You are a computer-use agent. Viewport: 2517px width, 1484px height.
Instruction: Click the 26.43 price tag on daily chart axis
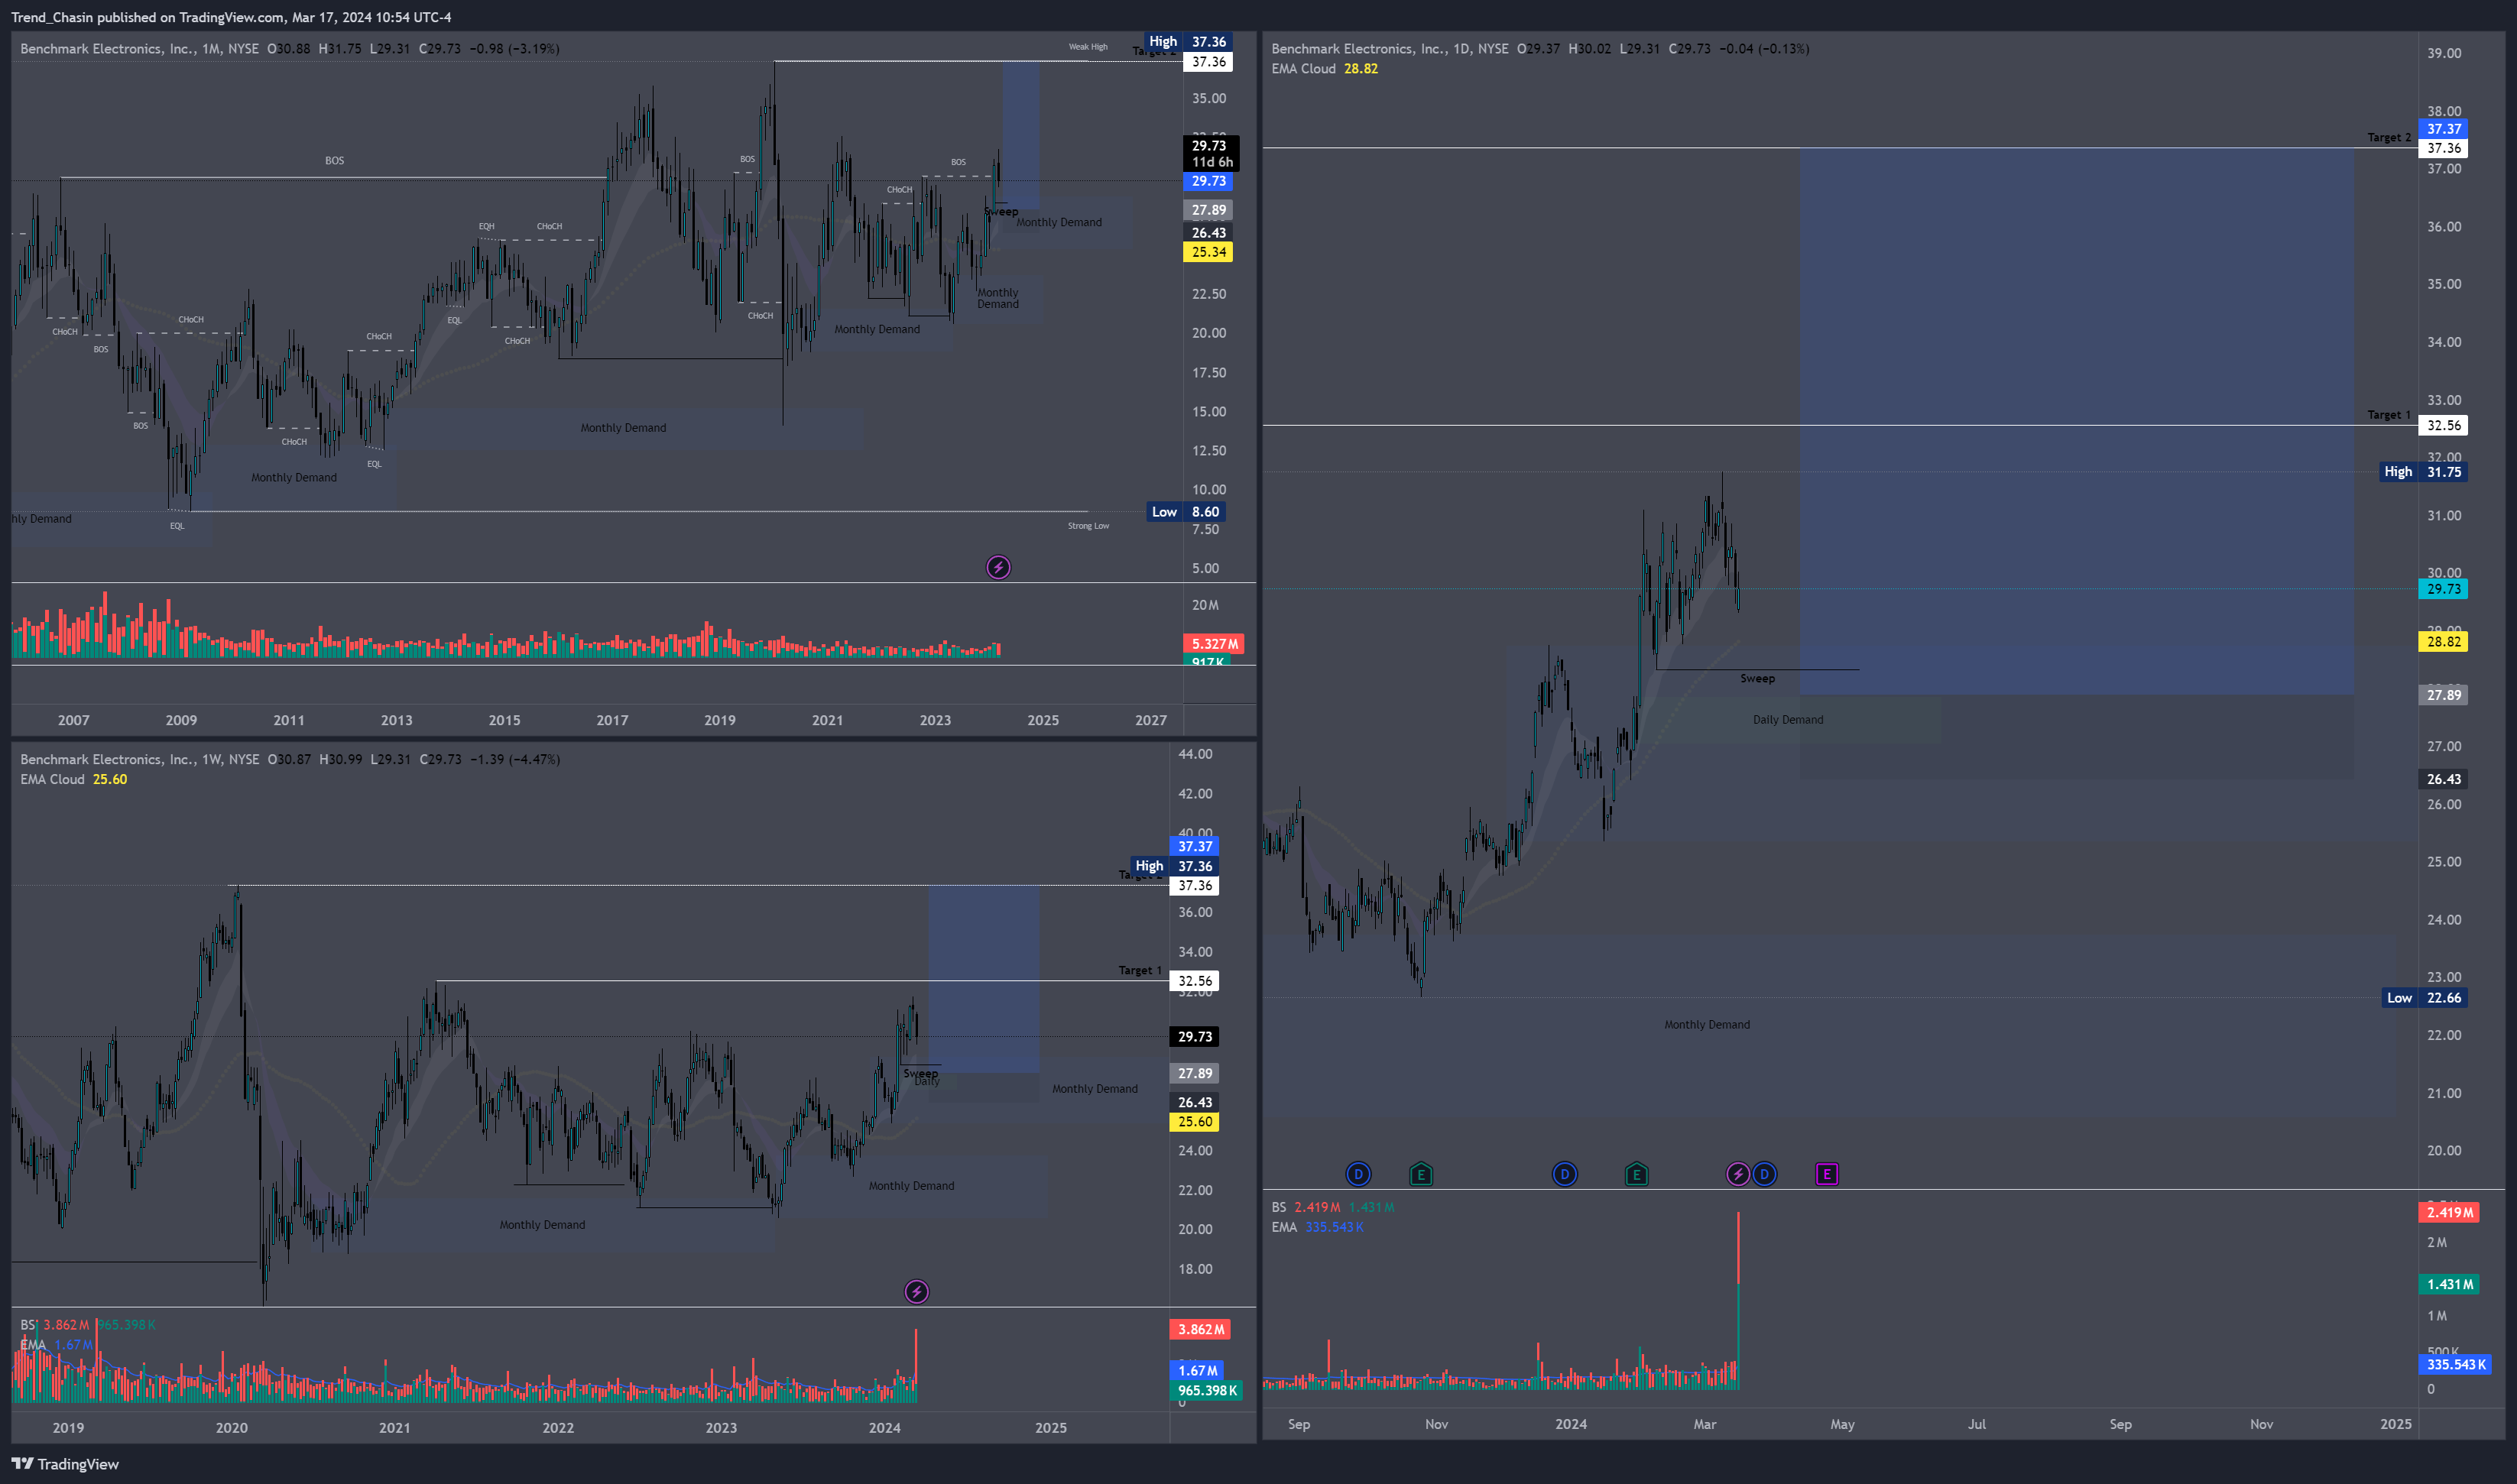pyautogui.click(x=2443, y=779)
